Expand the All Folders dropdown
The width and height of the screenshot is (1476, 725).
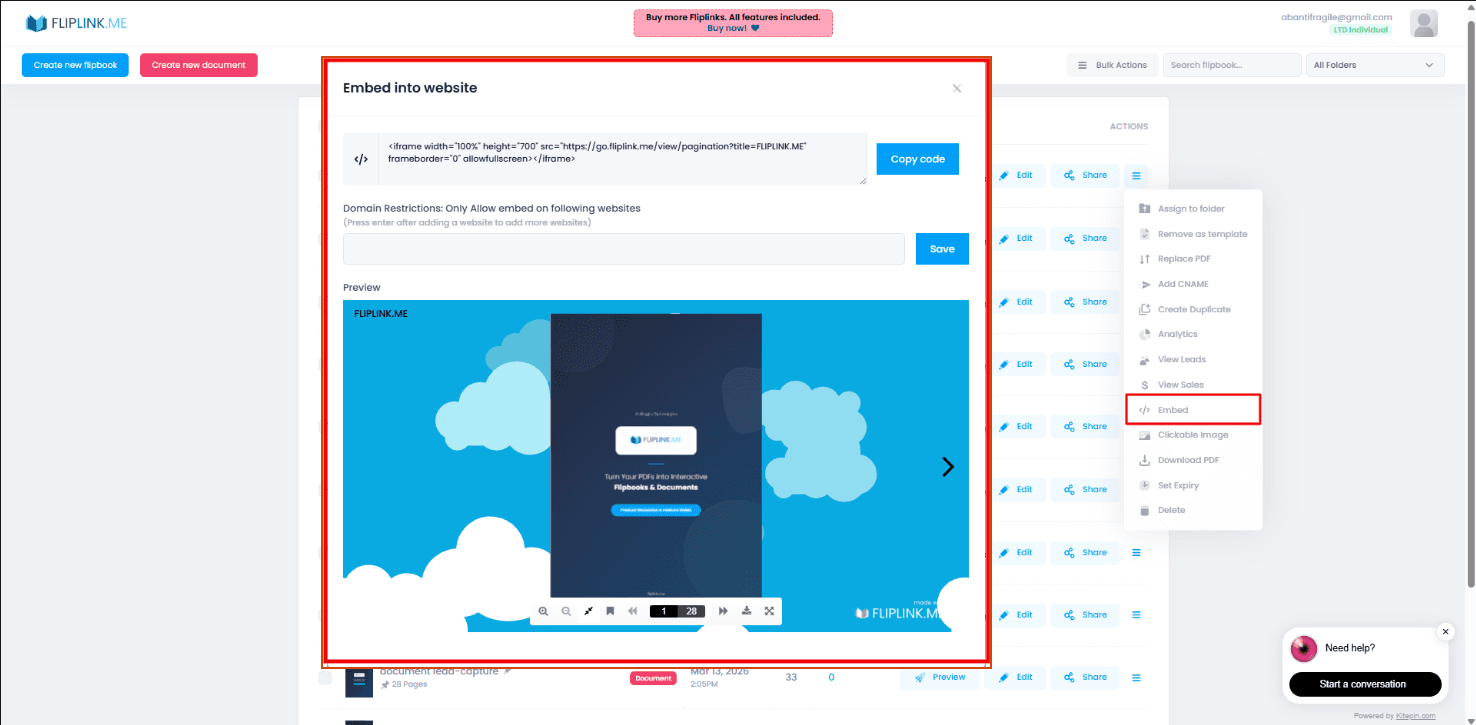pyautogui.click(x=1375, y=65)
